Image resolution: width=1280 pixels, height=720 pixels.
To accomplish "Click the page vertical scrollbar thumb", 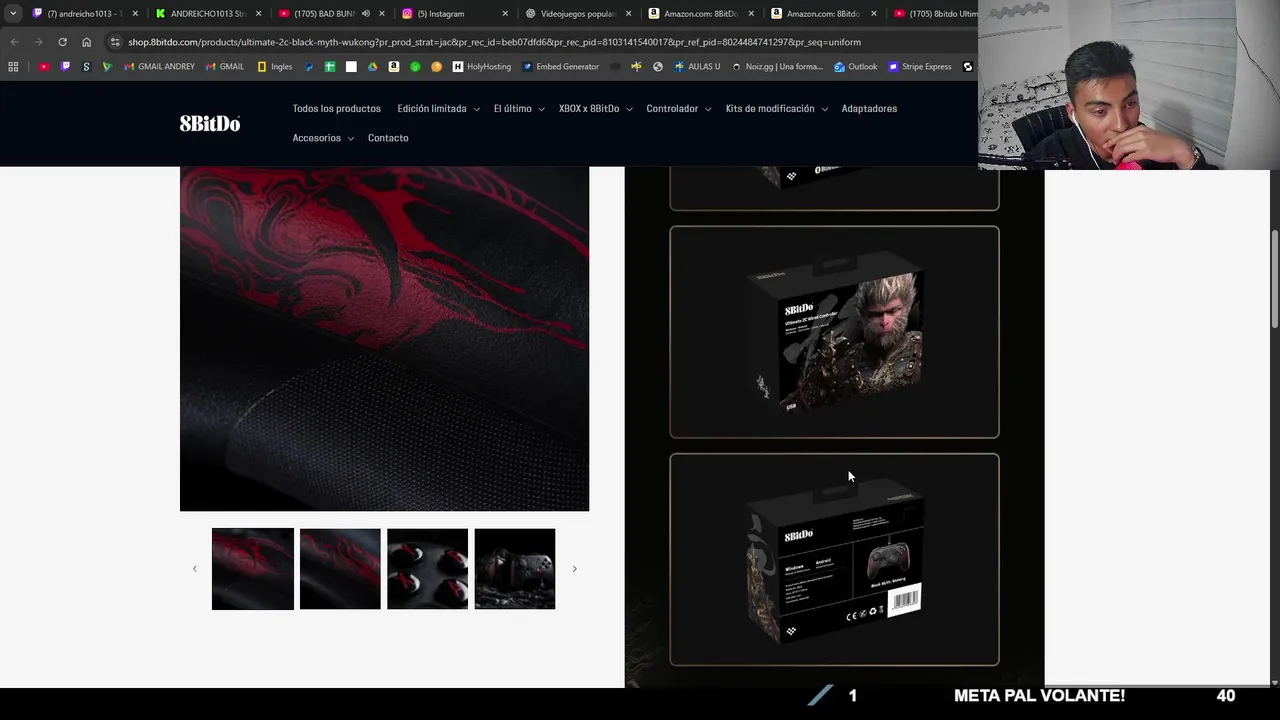I will (1274, 278).
